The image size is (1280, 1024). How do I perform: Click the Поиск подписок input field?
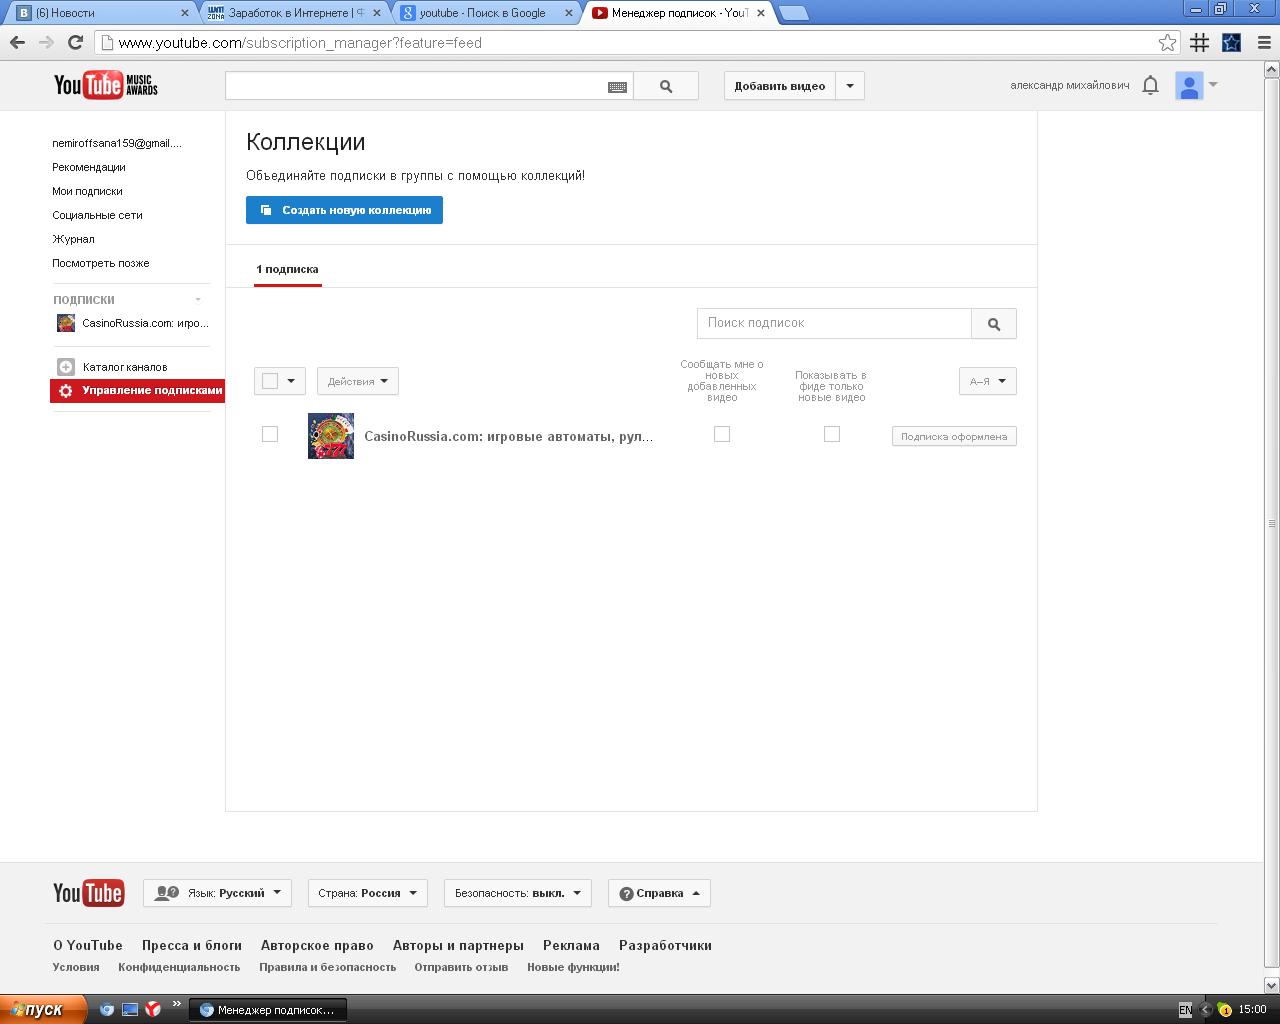[x=834, y=323]
